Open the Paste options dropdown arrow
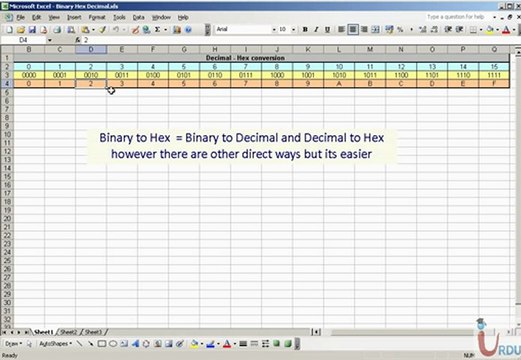521x360 pixels. tap(93, 30)
